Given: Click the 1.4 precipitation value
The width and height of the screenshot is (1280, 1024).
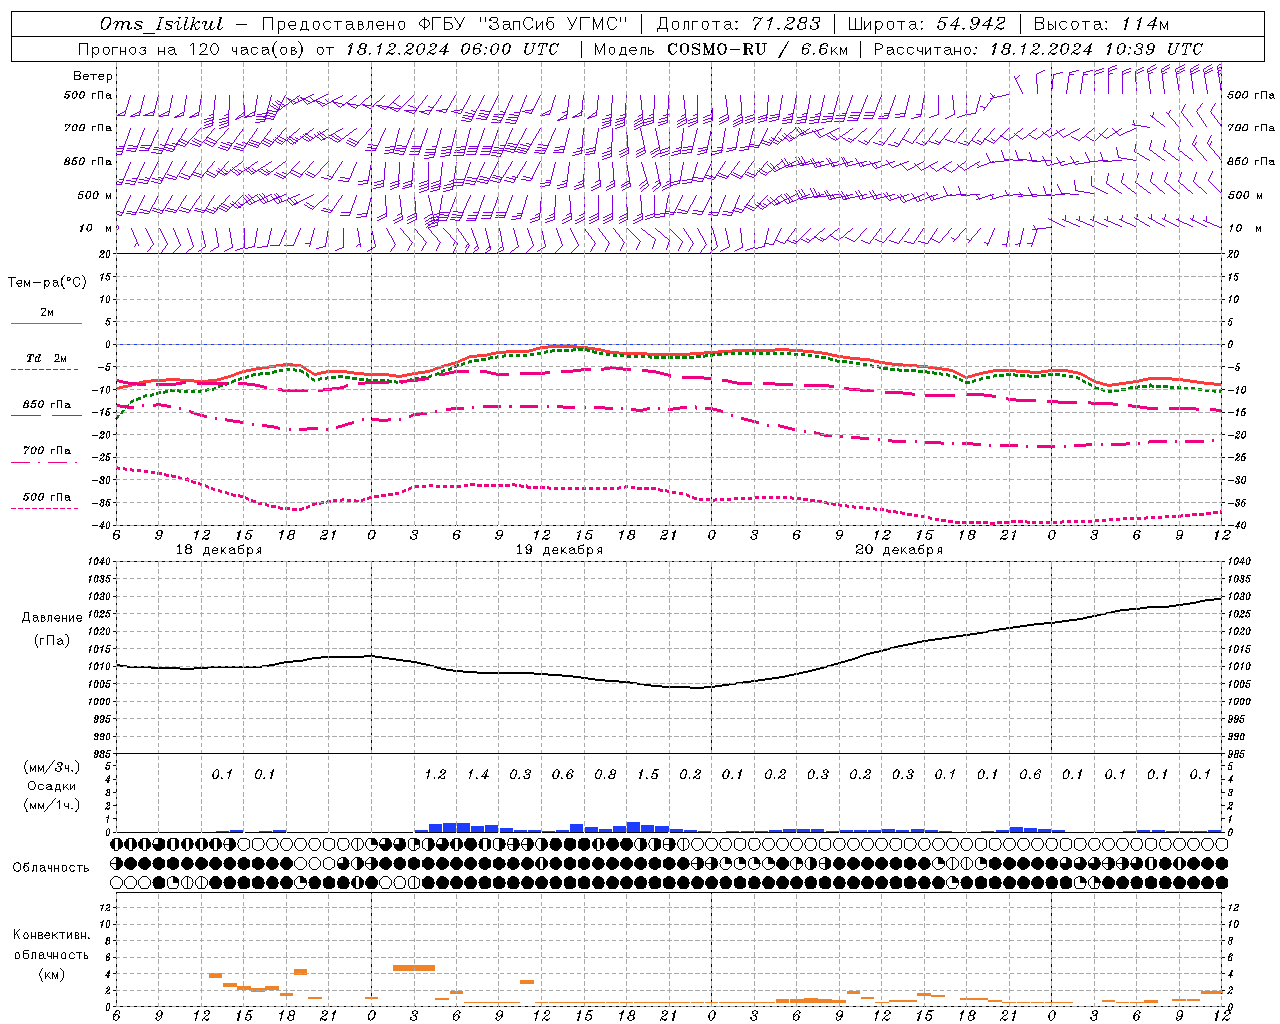Looking at the screenshot, I should [478, 774].
